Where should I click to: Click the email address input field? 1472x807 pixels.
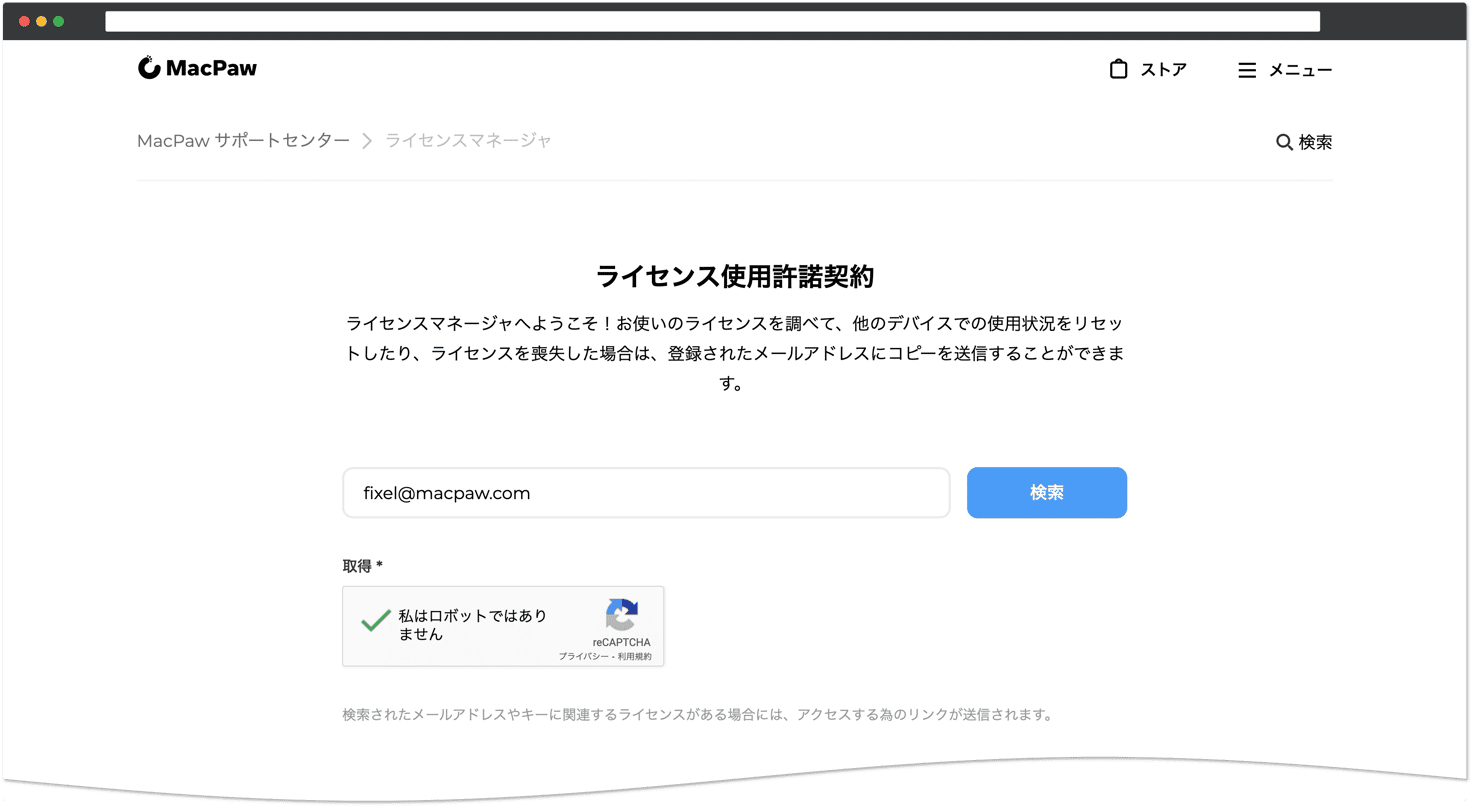646,493
